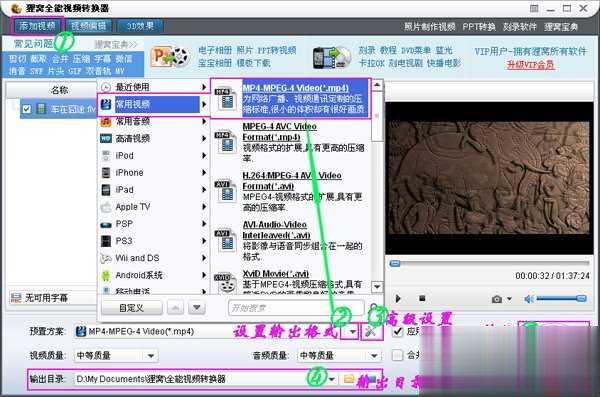Viewport: 600px width, 397px height.
Task: Click the format search input field
Action: click(296, 308)
